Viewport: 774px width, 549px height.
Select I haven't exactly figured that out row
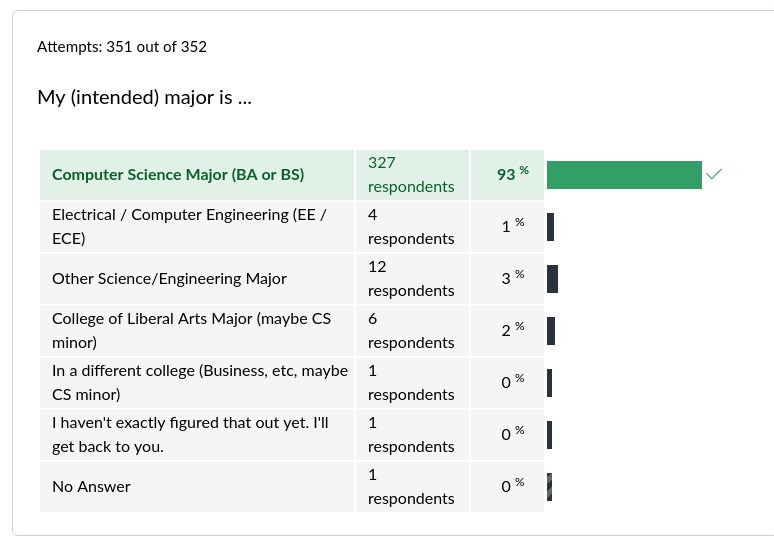[x=292, y=435]
